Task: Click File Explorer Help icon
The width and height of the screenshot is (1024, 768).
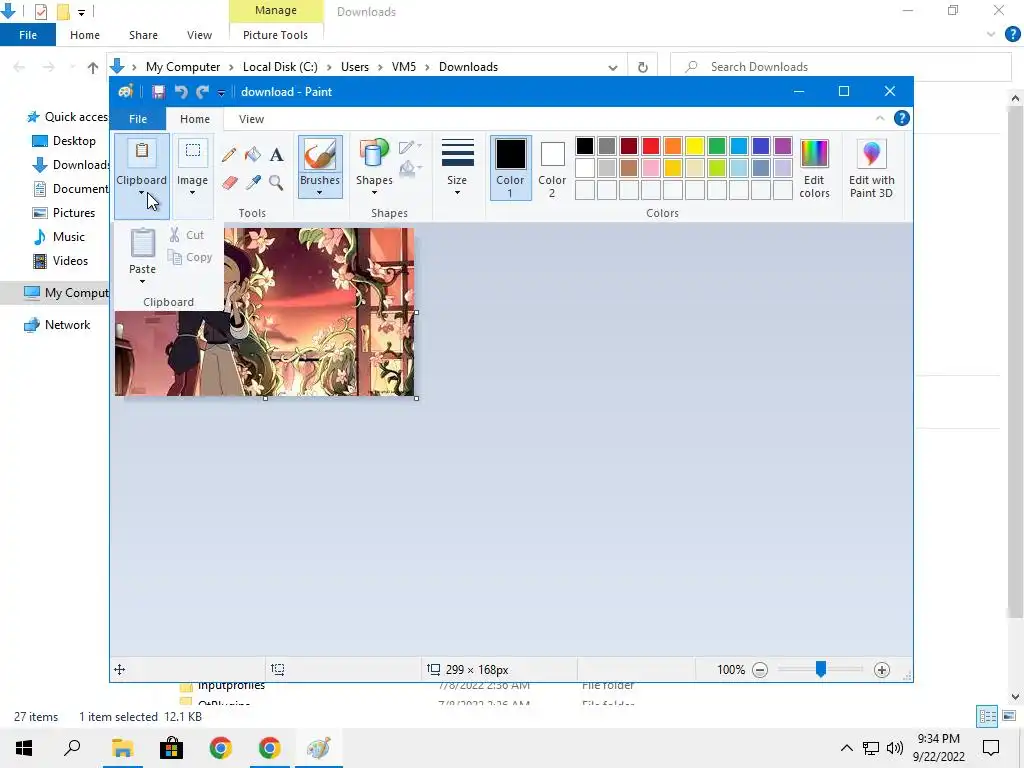Action: 1012,35
